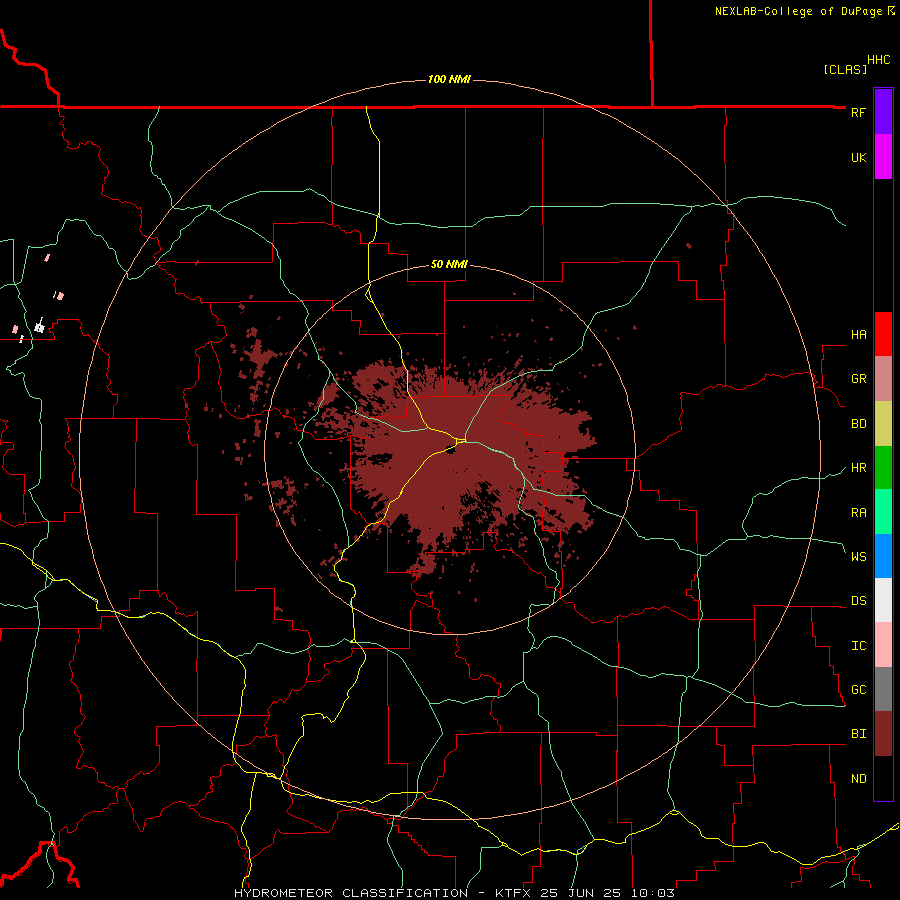Select the GC gray legend swatch
The image size is (900, 900).
883,689
